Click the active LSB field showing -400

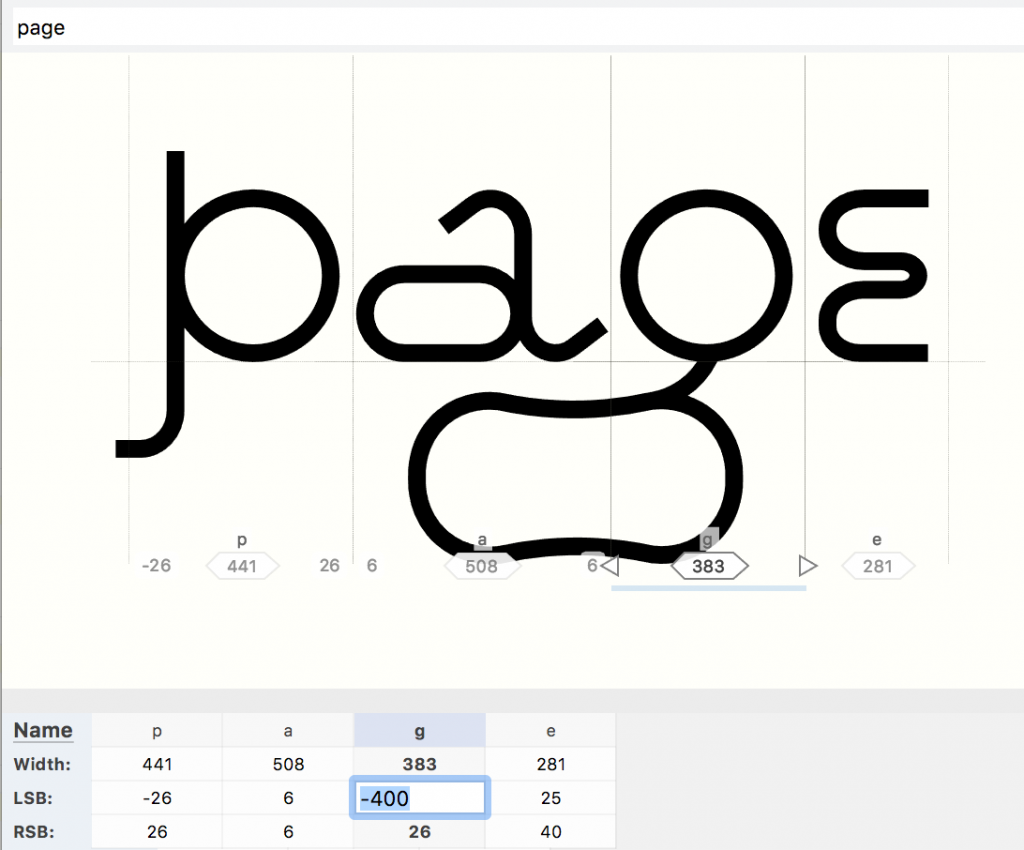click(x=419, y=799)
